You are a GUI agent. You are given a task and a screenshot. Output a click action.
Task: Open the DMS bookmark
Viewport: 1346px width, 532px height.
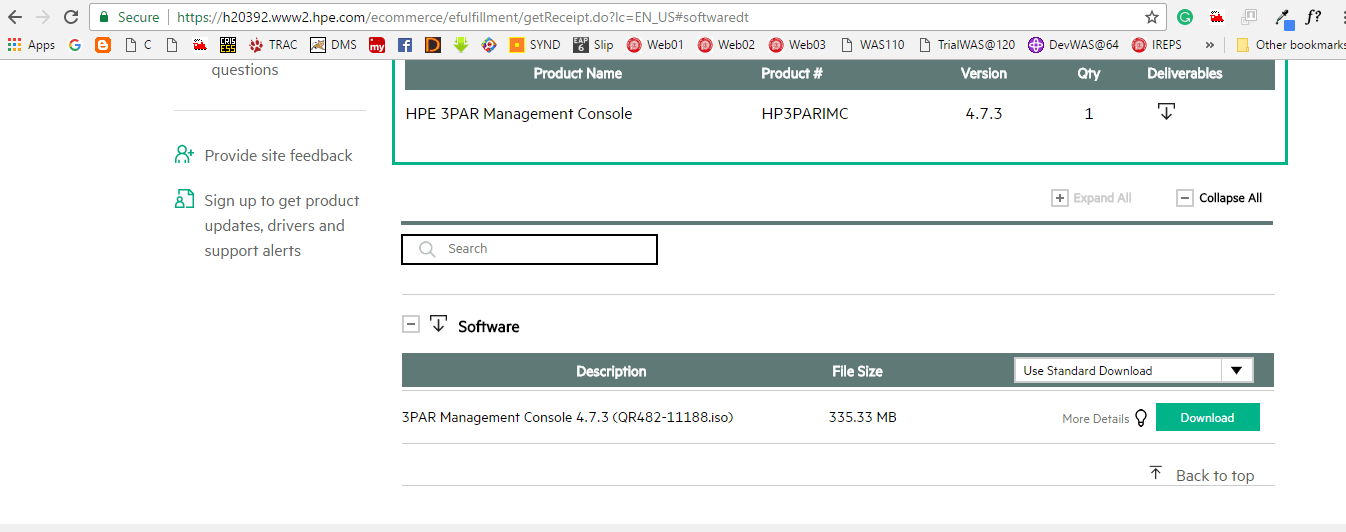click(333, 45)
